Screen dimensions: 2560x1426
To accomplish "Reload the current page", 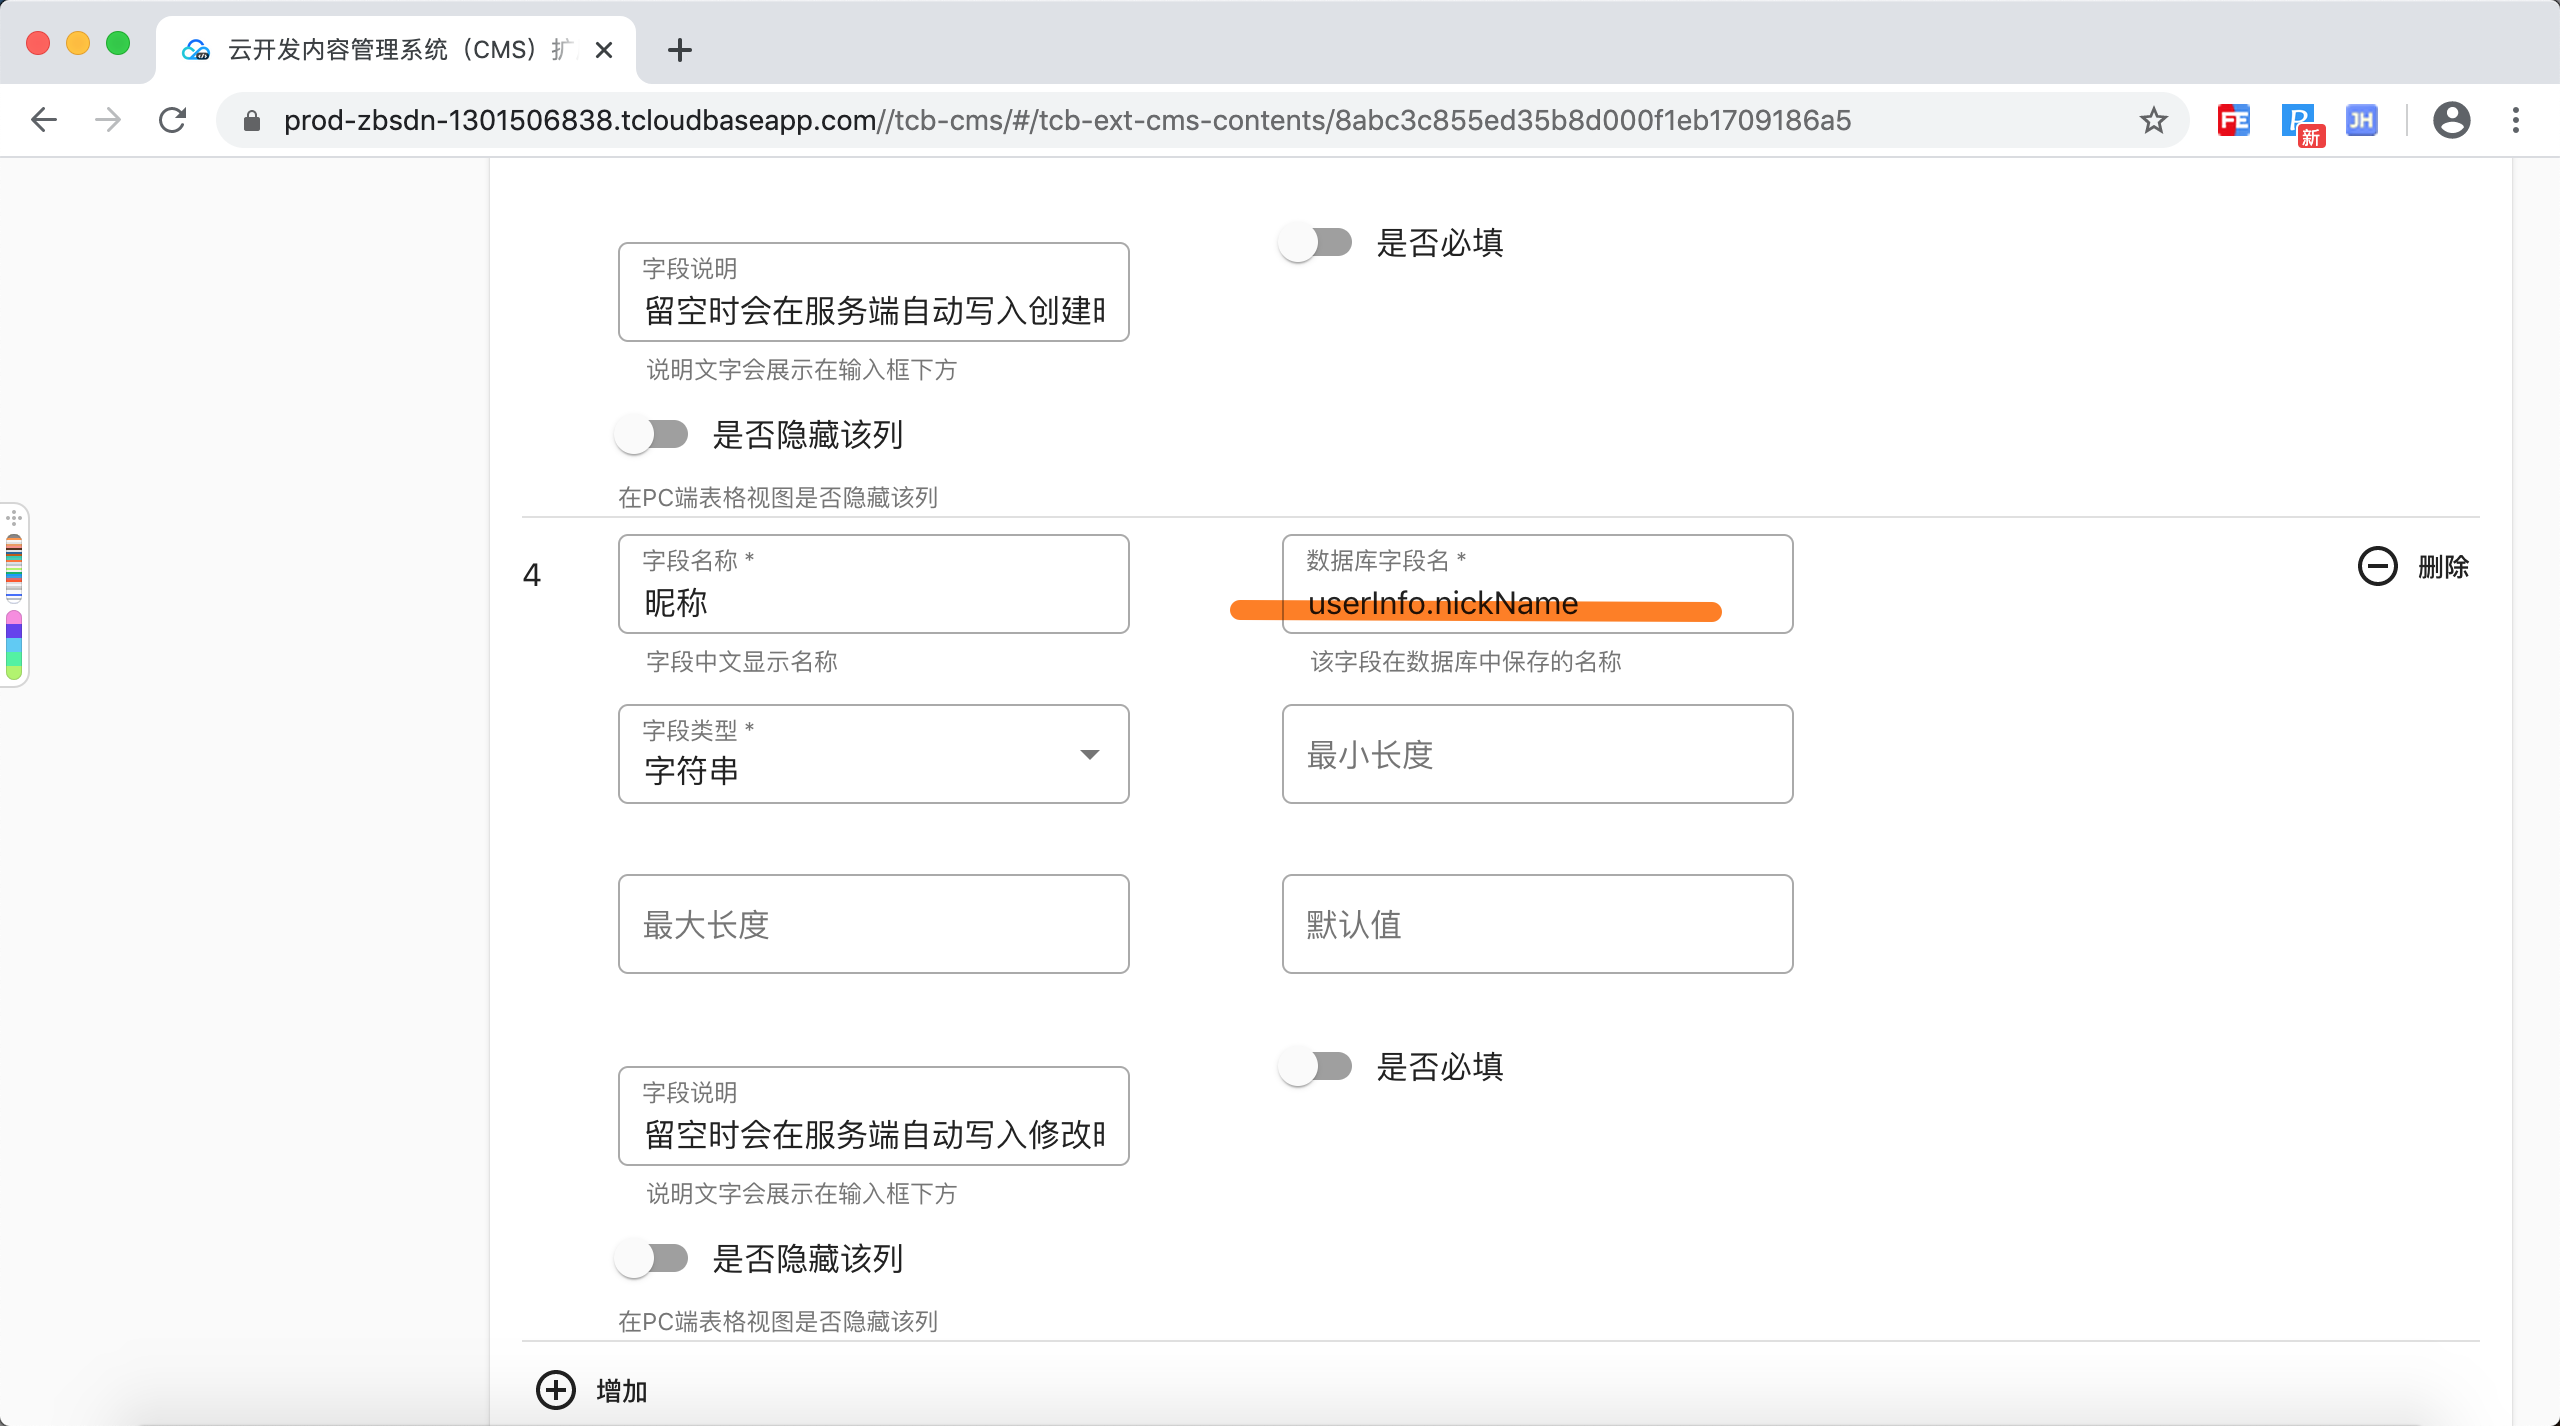I will [172, 120].
